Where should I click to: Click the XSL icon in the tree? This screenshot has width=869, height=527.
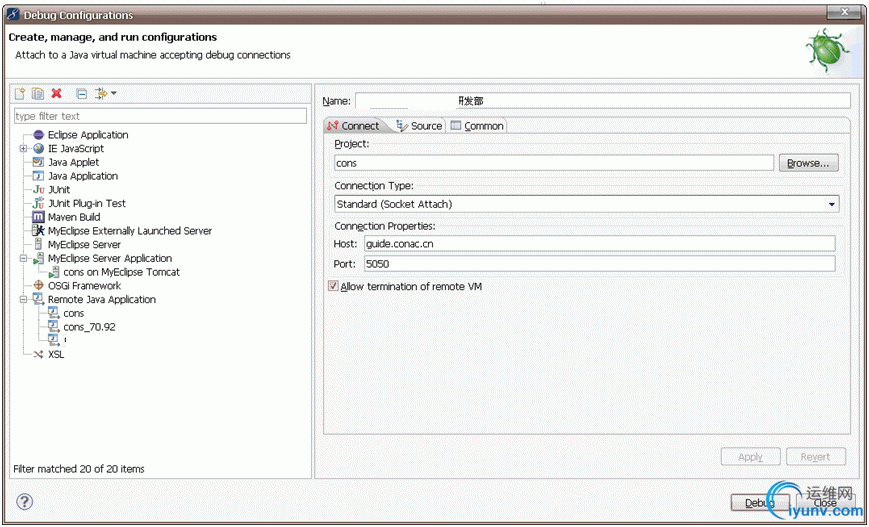point(38,355)
